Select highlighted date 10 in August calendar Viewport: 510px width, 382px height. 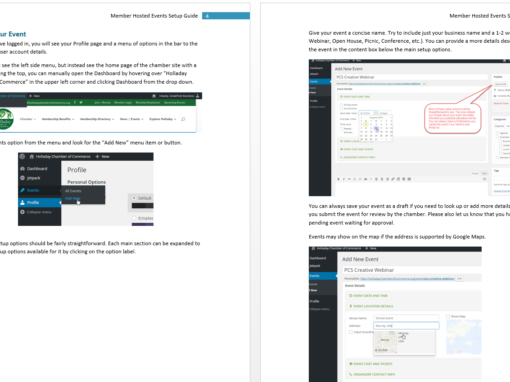(376, 128)
